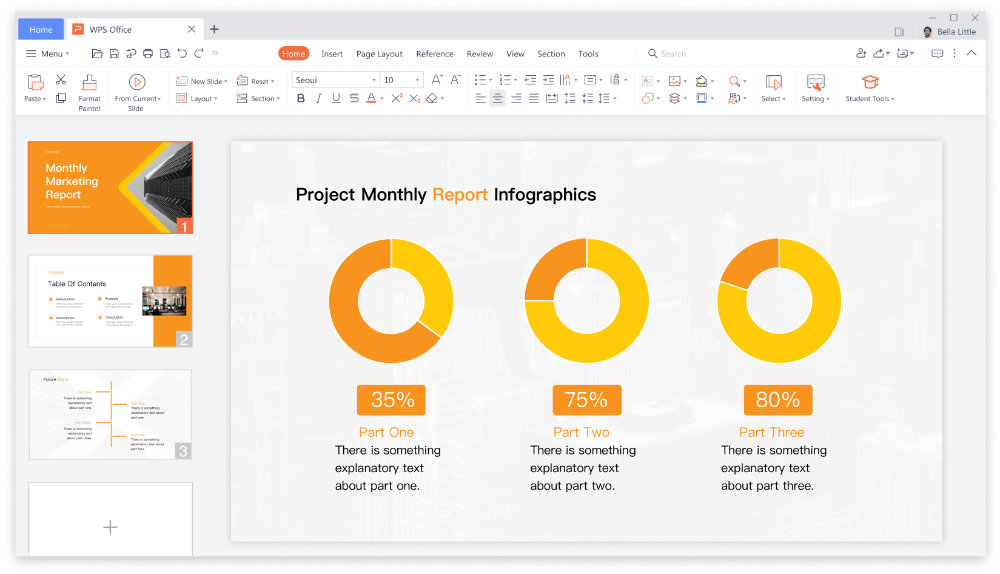1000x574 pixels.
Task: Open the Replace tool
Action: pyautogui.click(x=735, y=98)
